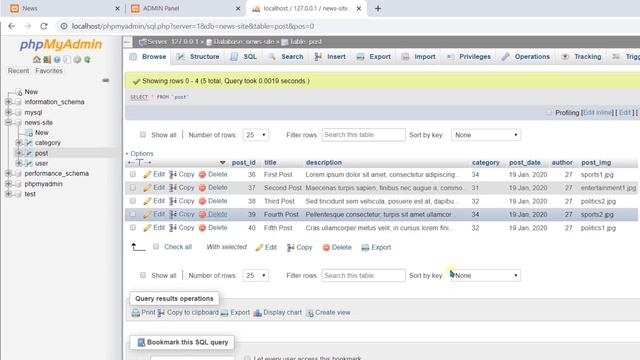Viewport: 640px width, 360px height.
Task: Tick checkbox for First Post row
Action: point(133,174)
